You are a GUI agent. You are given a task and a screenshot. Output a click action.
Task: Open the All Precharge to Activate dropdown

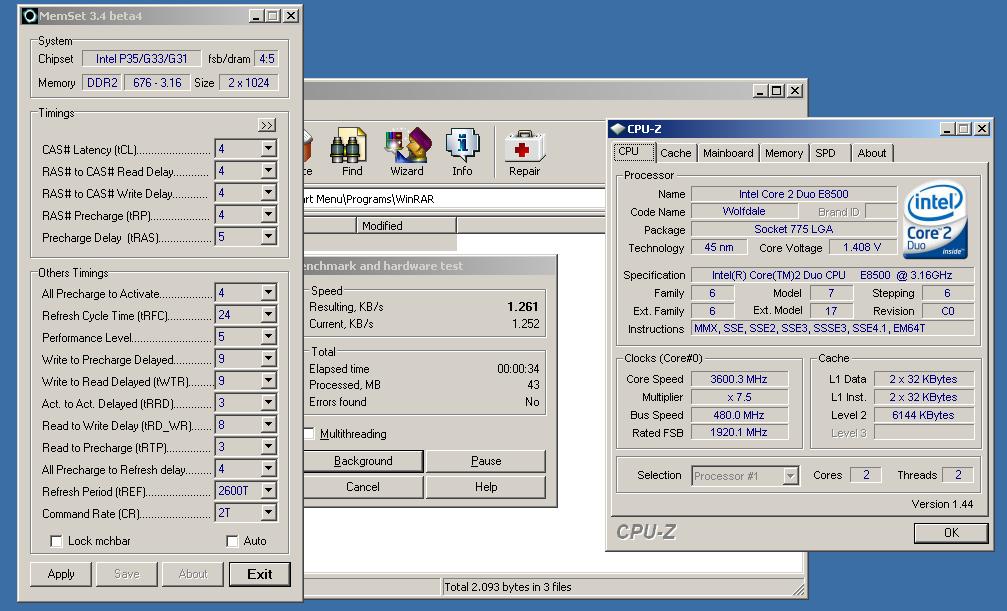(x=268, y=293)
